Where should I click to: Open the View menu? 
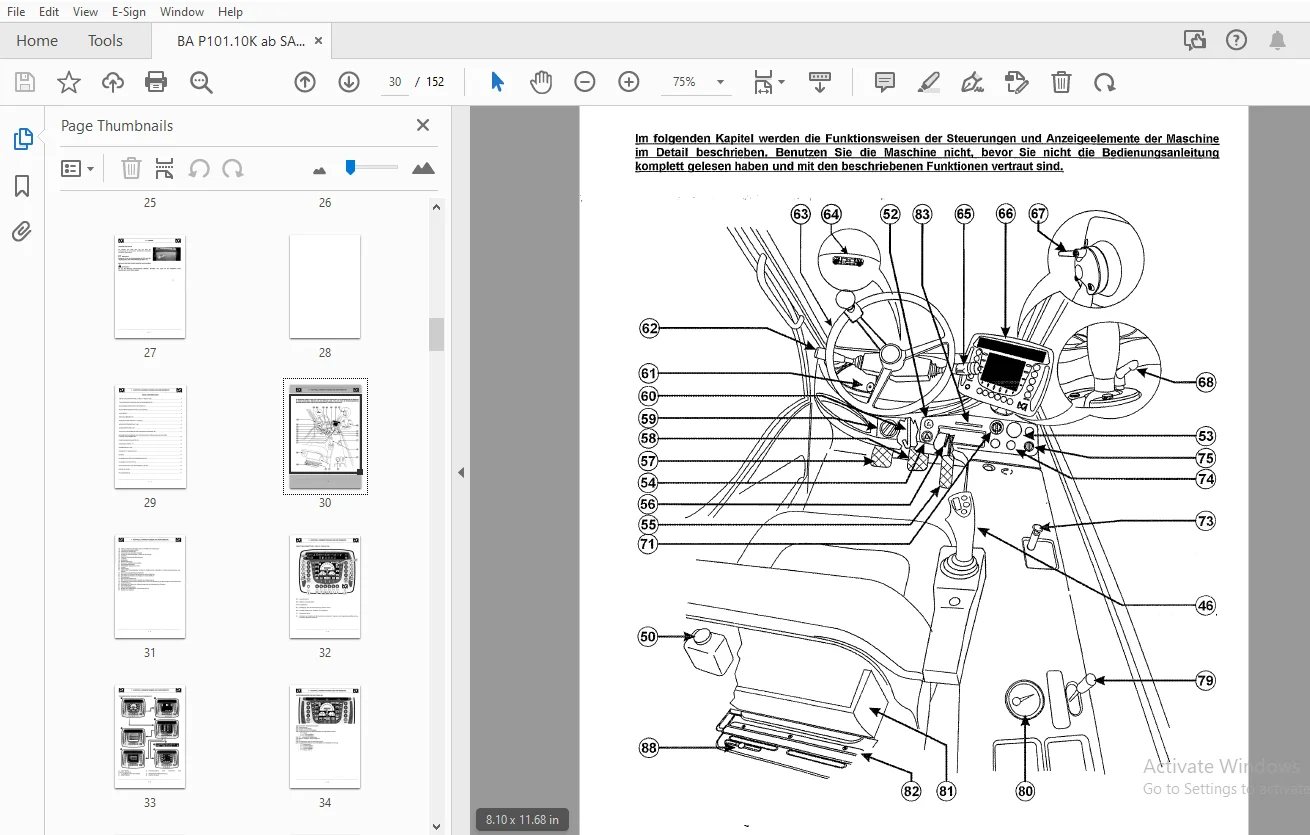[86, 12]
